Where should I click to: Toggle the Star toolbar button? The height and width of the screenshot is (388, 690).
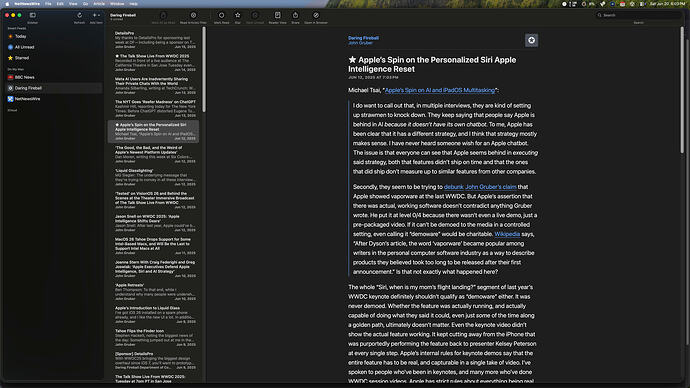(238, 15)
